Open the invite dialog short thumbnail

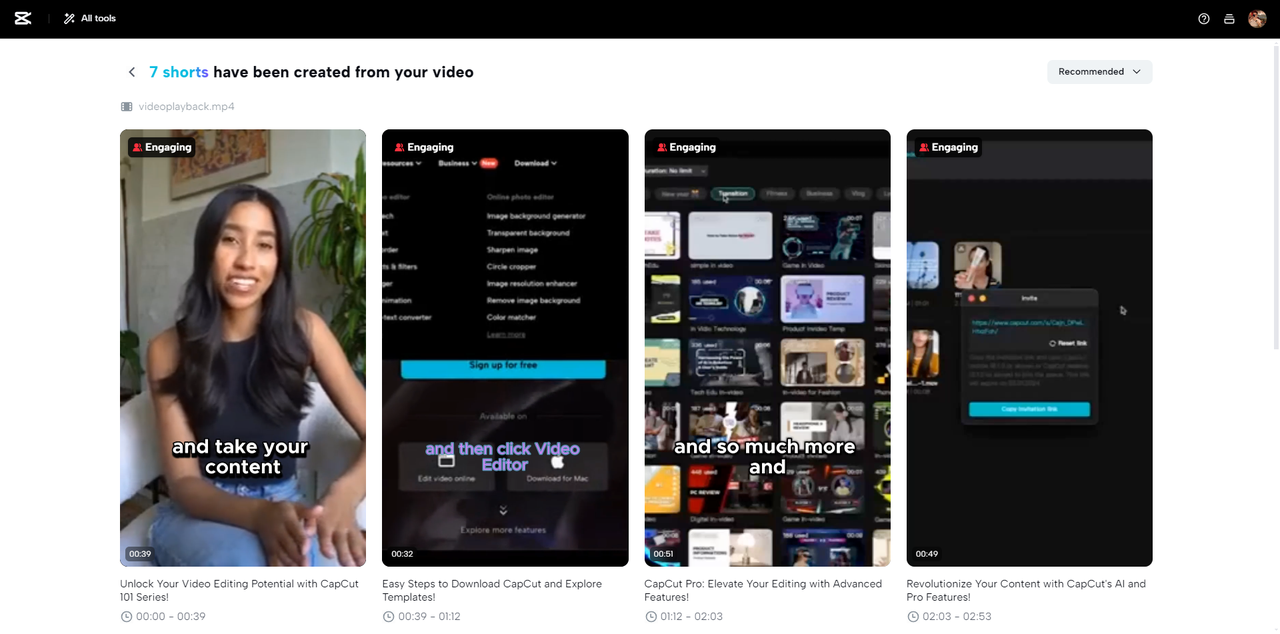tap(1029, 348)
